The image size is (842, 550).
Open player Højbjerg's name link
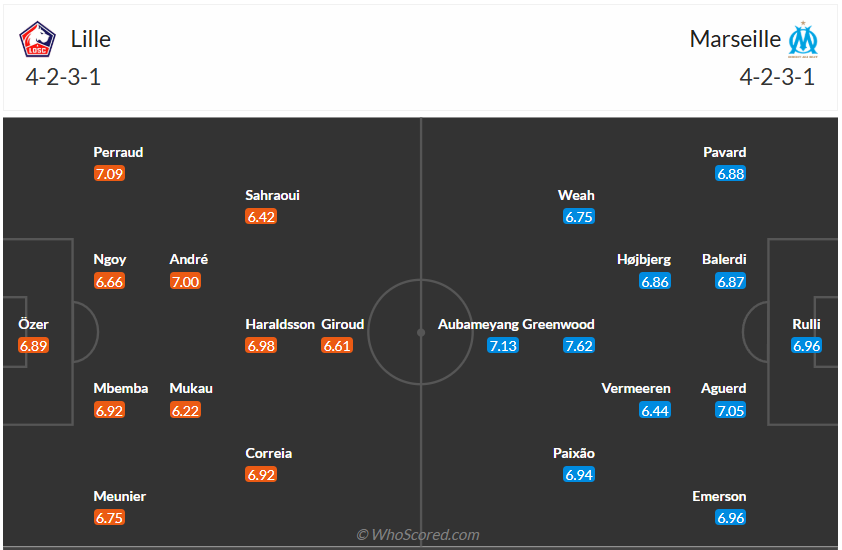644,259
